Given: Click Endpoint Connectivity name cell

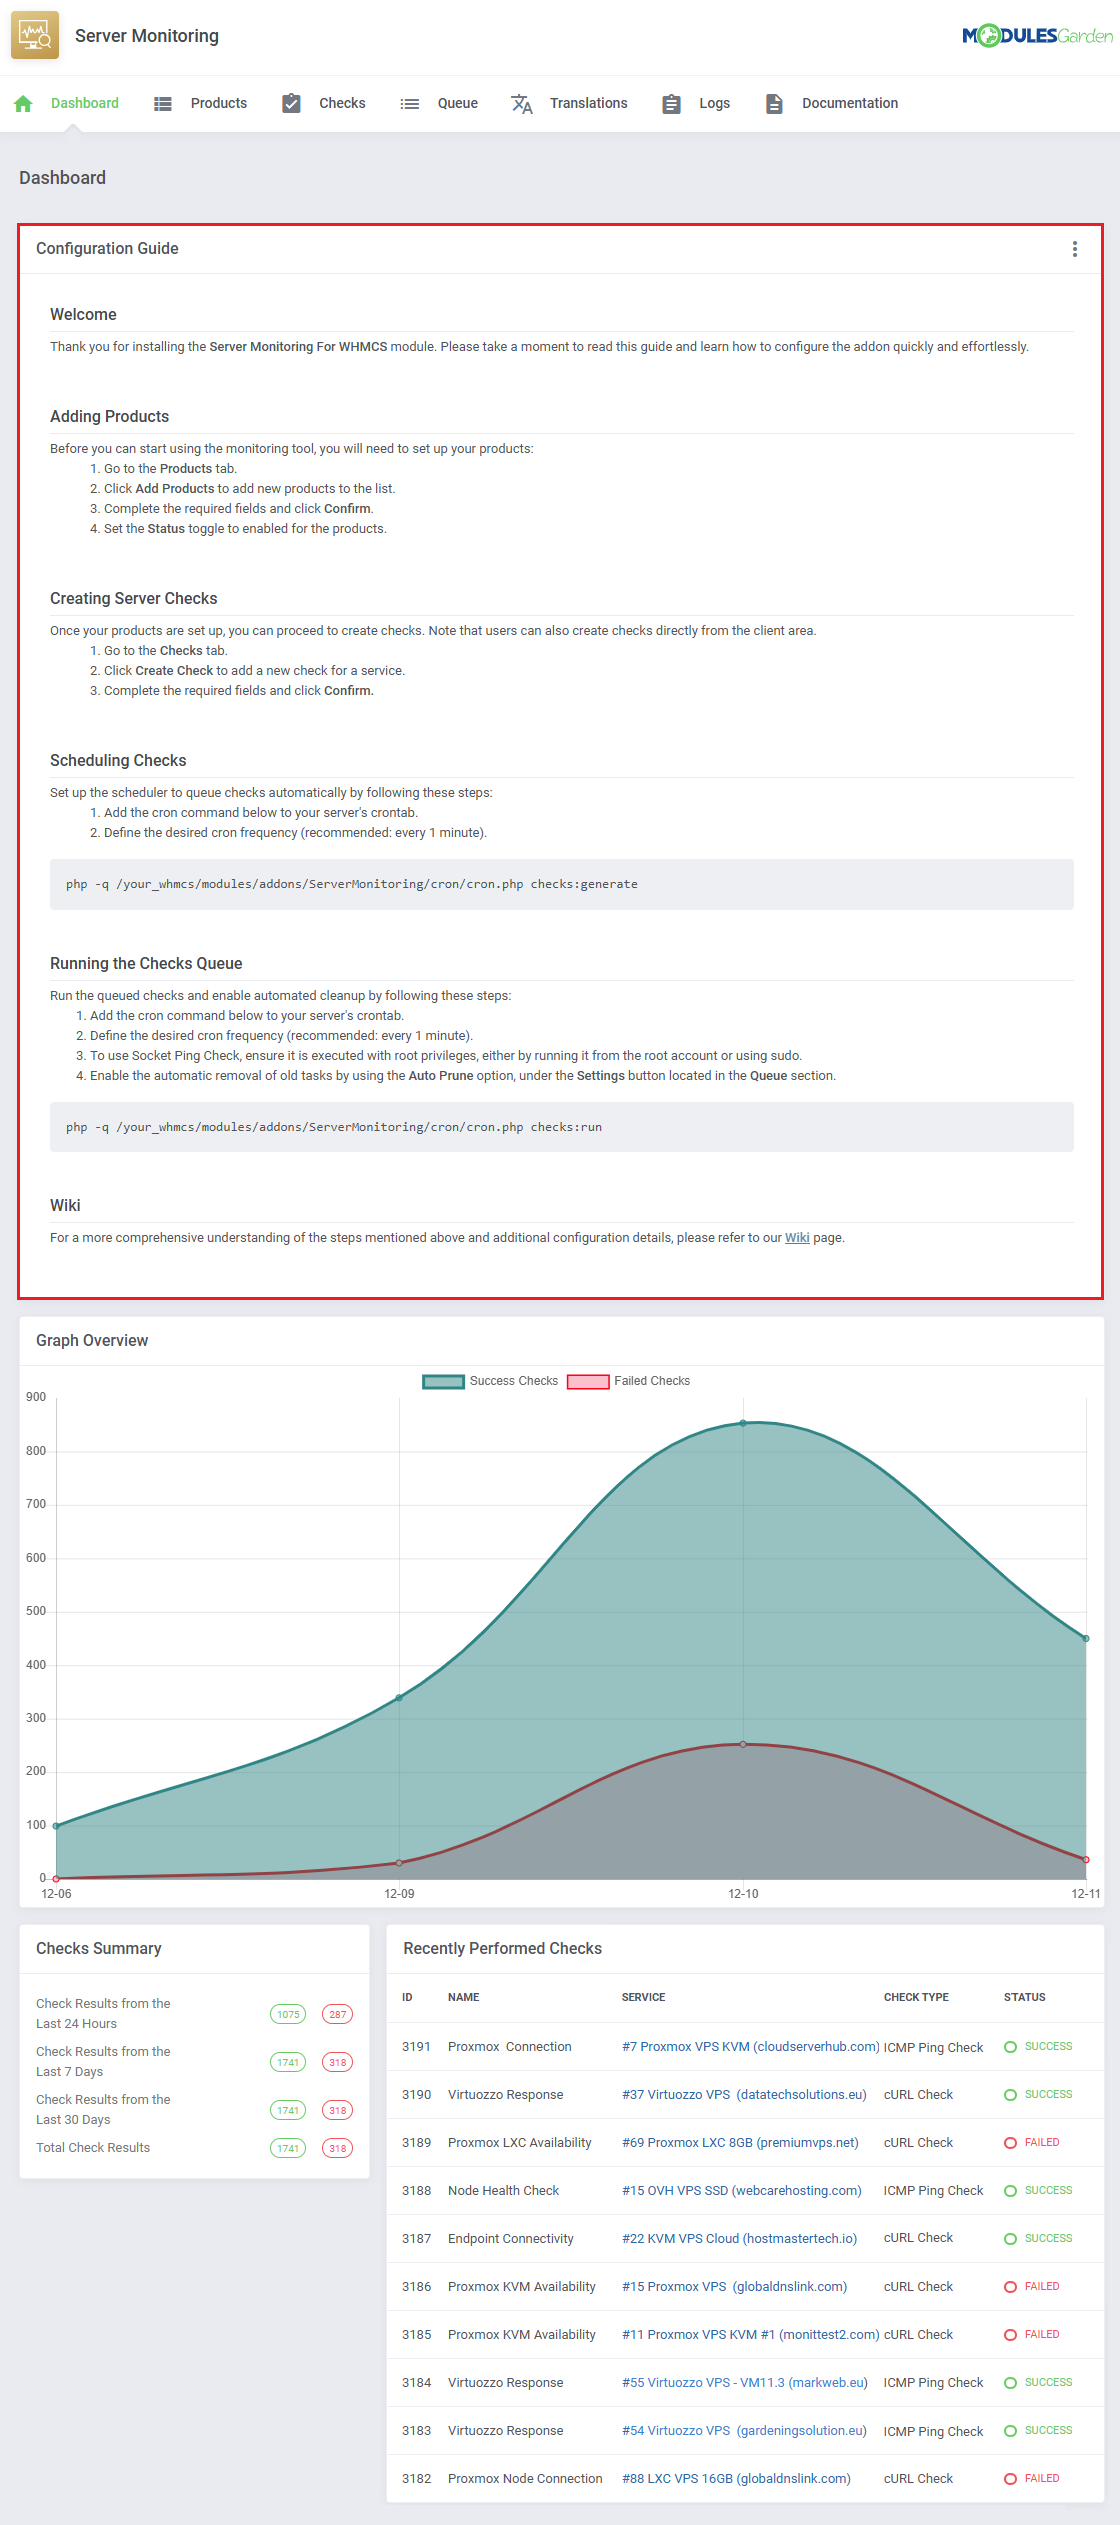Looking at the screenshot, I should pos(511,2238).
